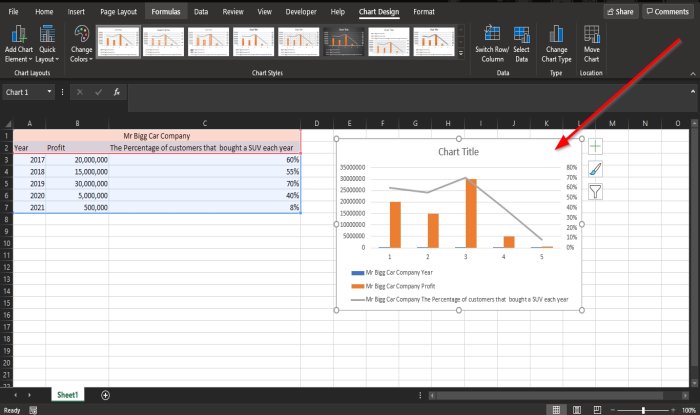This screenshot has height=415, width=700.
Task: Expand the Chart Styles gallery
Action: pos(461,53)
